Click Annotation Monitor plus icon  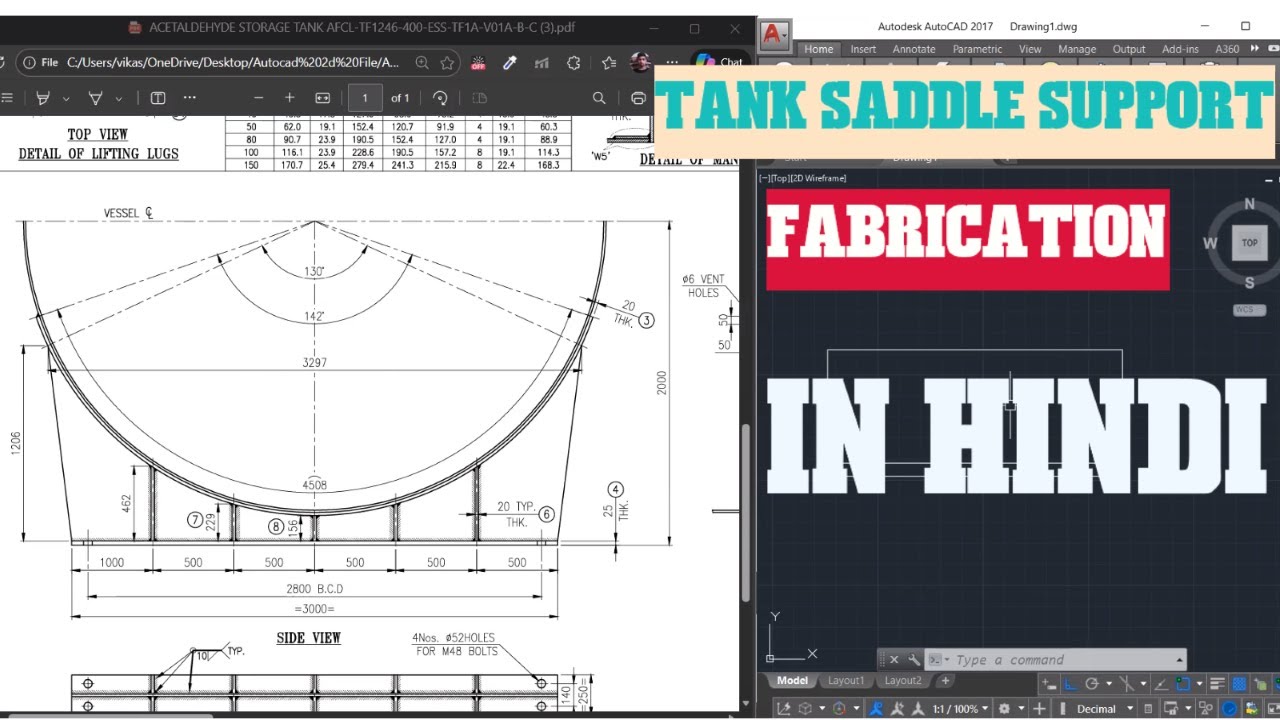(x=1039, y=709)
